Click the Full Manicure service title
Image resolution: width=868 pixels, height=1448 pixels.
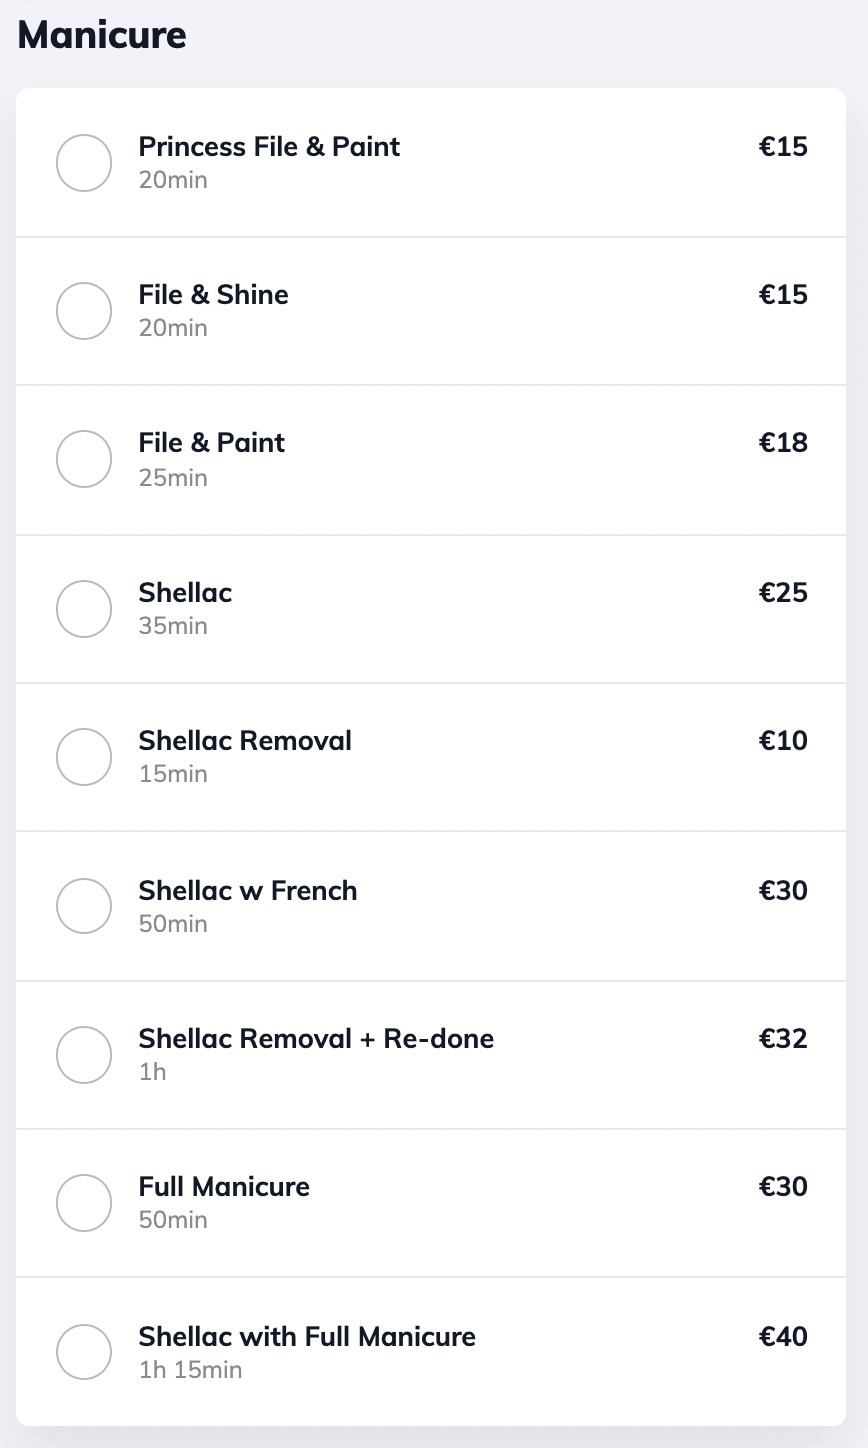click(224, 1187)
